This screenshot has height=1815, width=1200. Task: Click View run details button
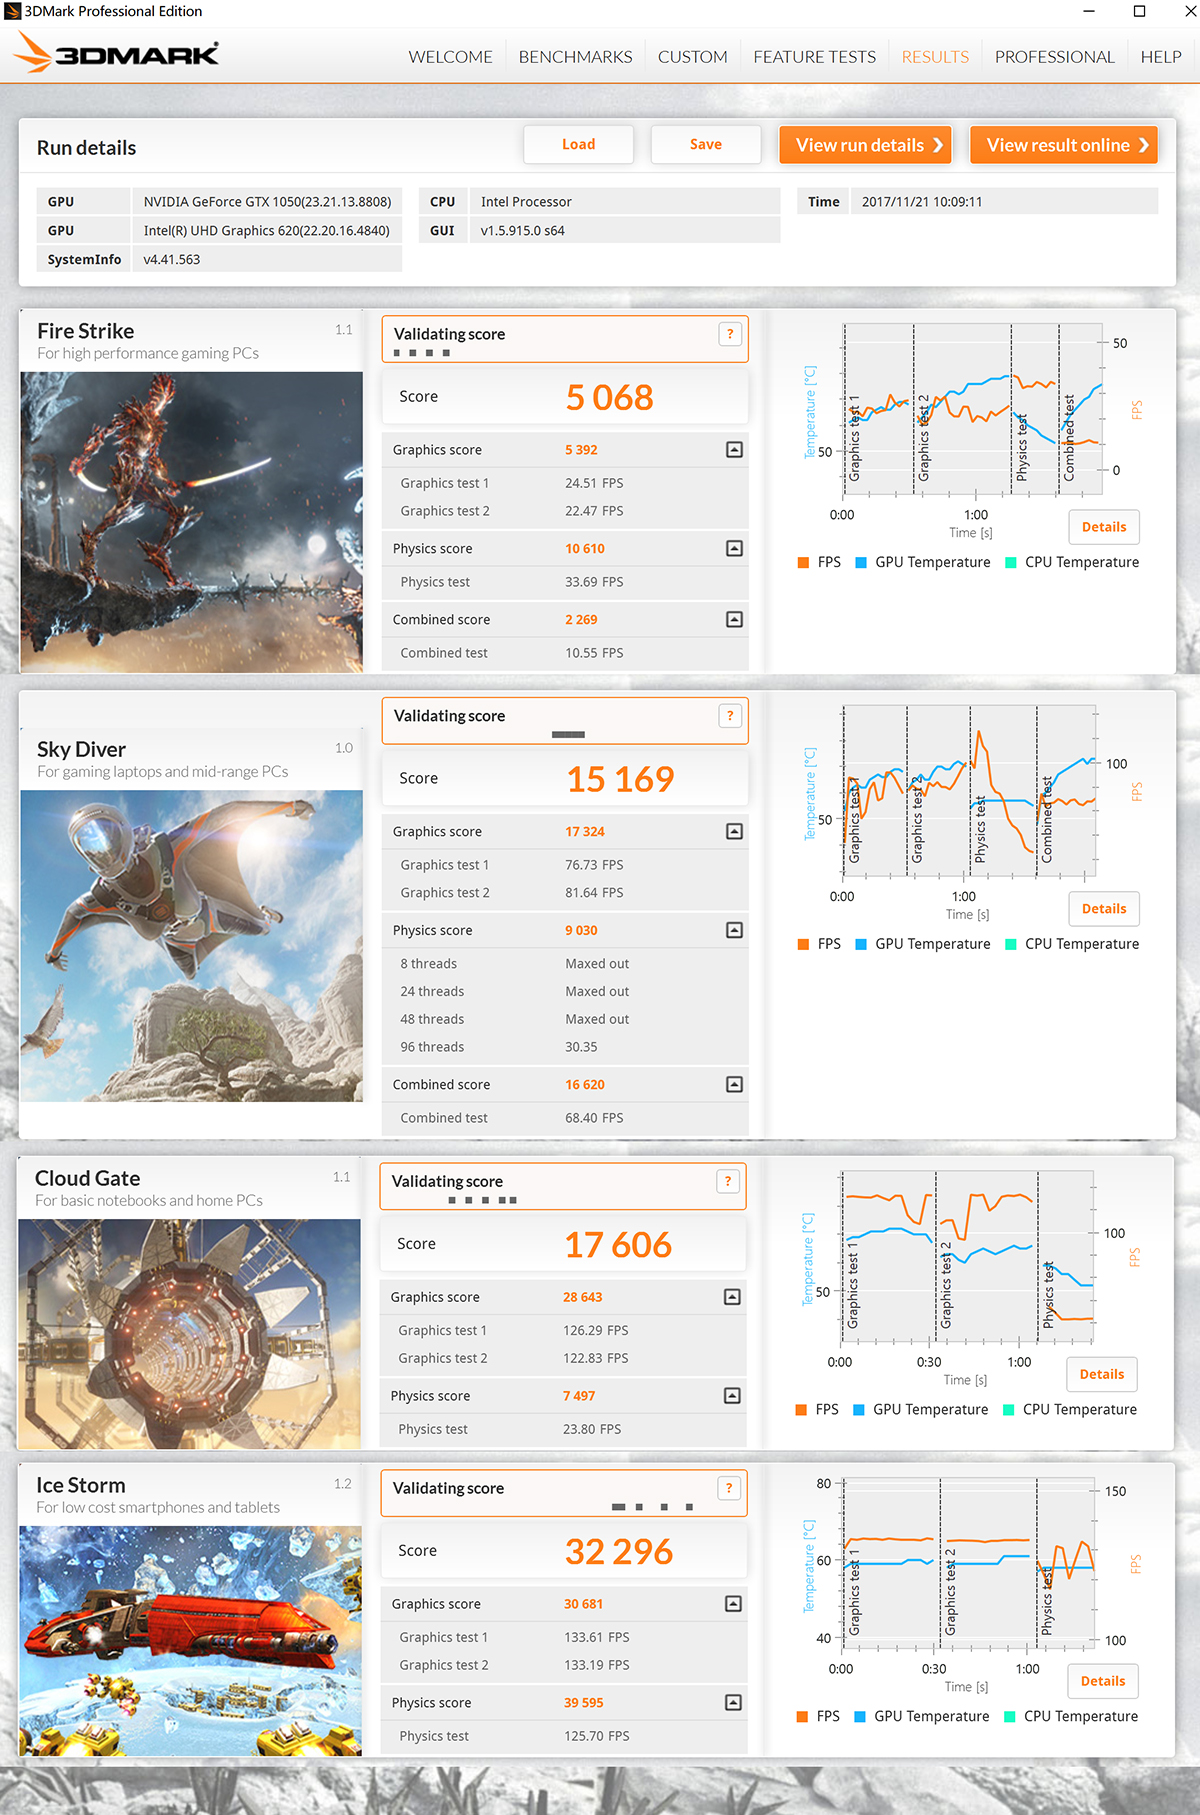pos(866,145)
